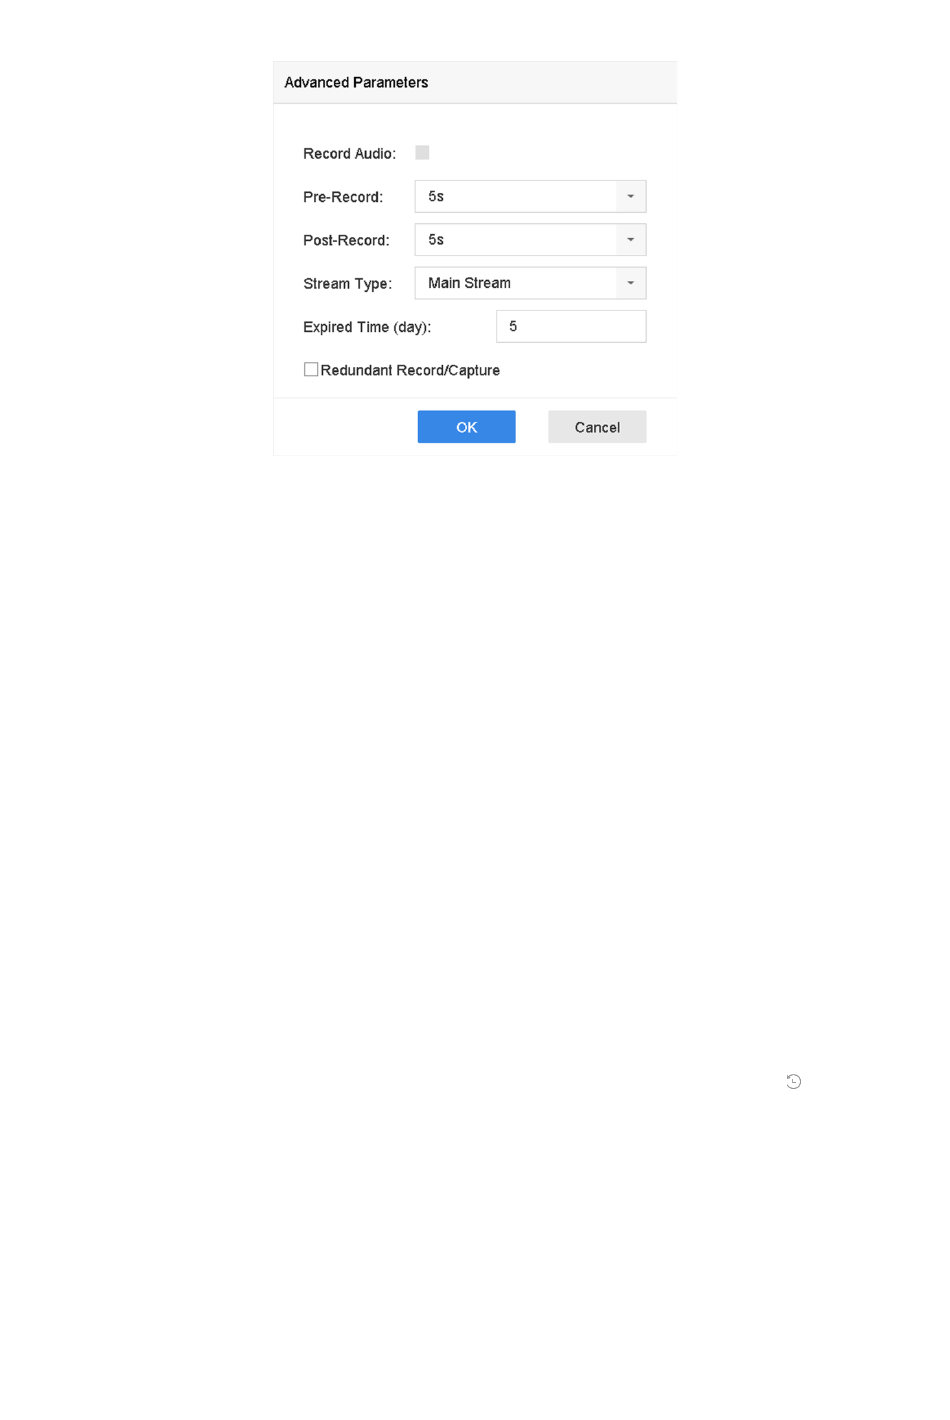The width and height of the screenshot is (950, 1420).
Task: Open the playback history clock icon
Action: tap(793, 1081)
